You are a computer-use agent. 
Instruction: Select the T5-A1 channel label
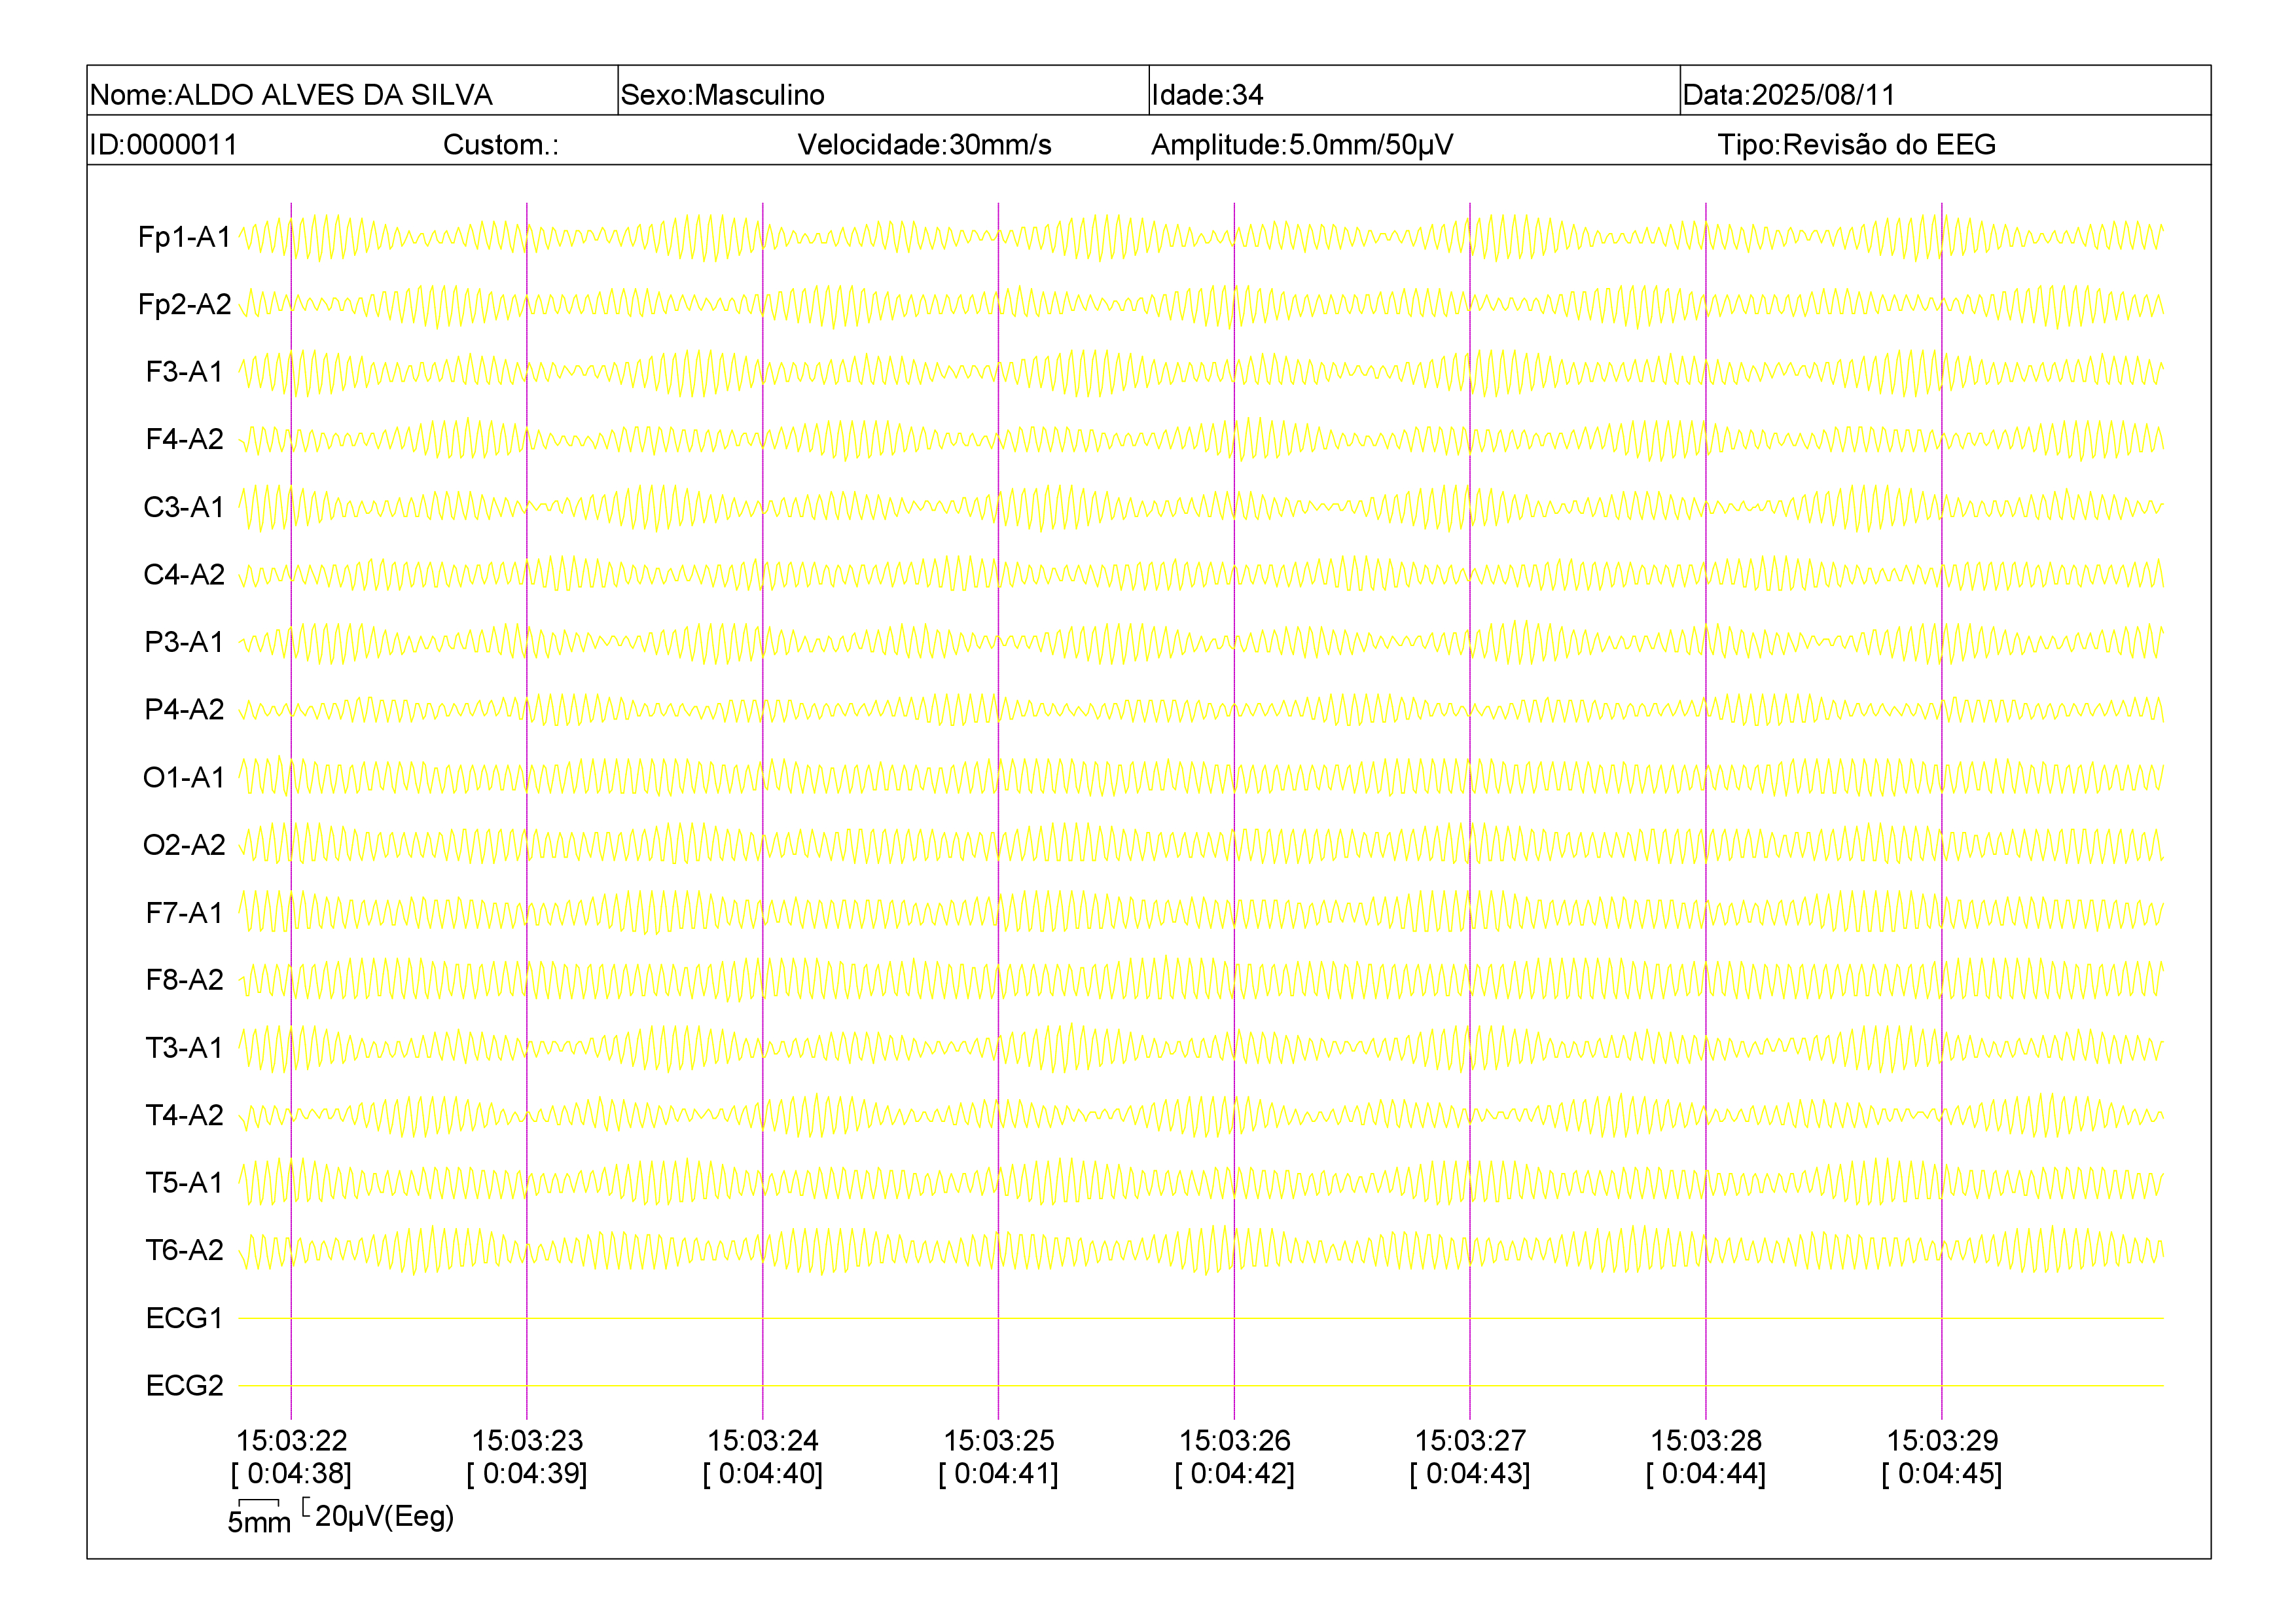coord(185,1183)
